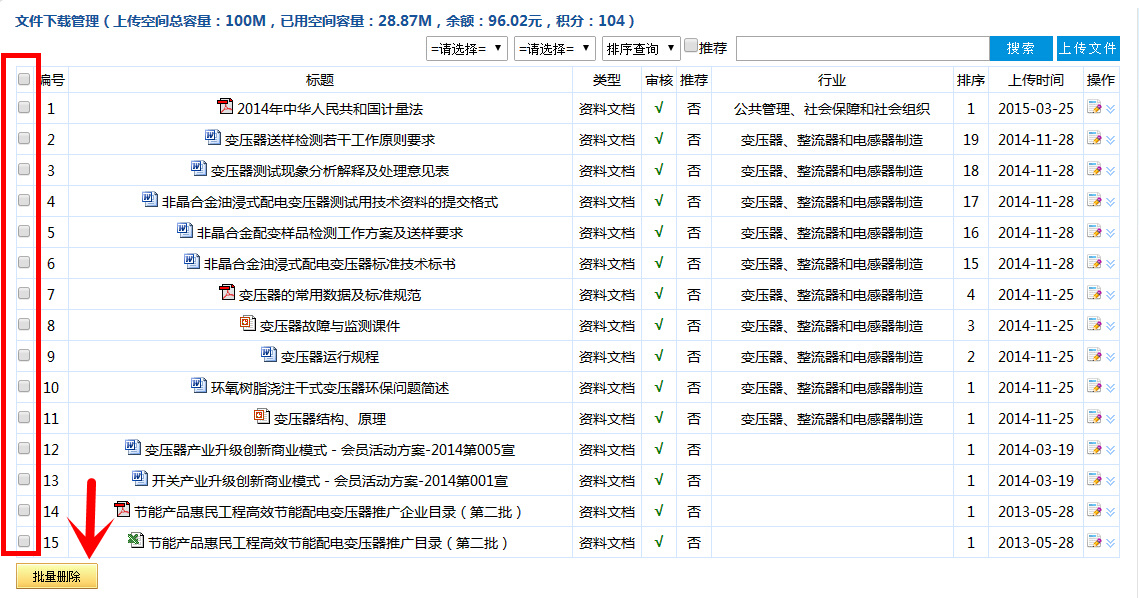Open the 排序查询 dropdown

point(640,49)
